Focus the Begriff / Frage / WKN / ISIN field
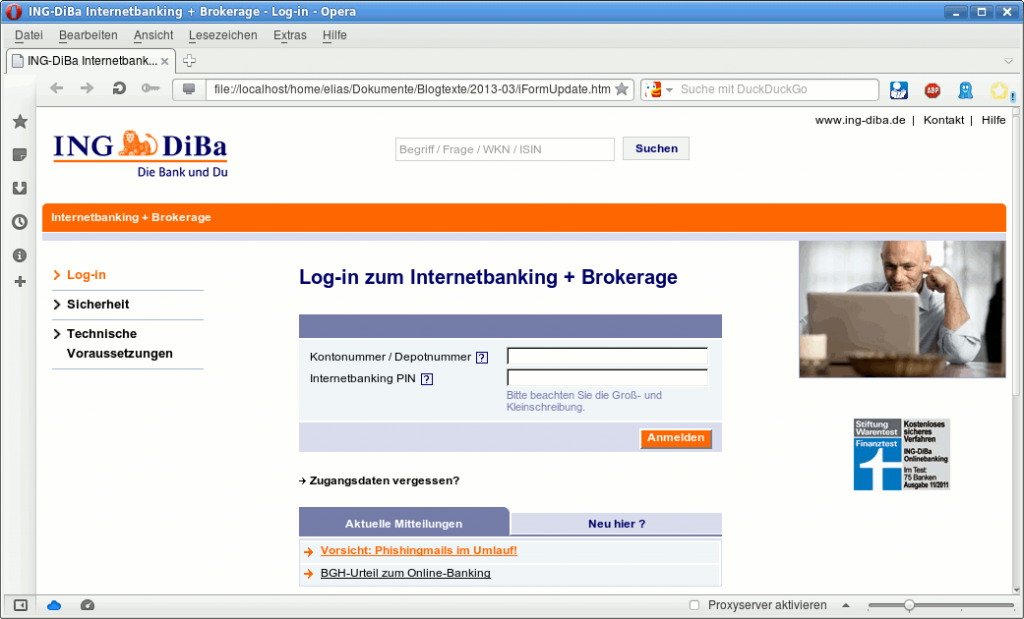Screen dimensions: 1024x619 point(505,149)
